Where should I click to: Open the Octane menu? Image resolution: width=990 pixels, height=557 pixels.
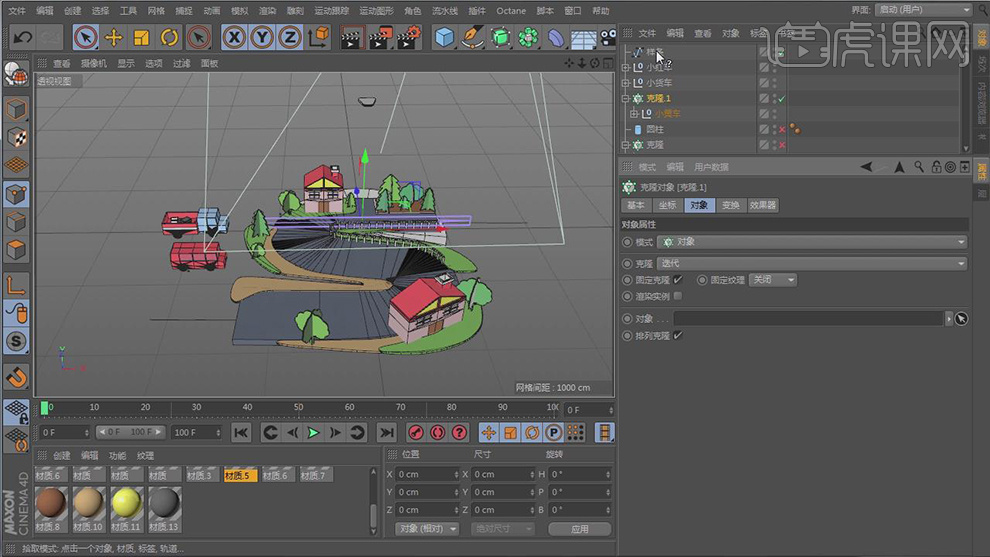pyautogui.click(x=511, y=11)
